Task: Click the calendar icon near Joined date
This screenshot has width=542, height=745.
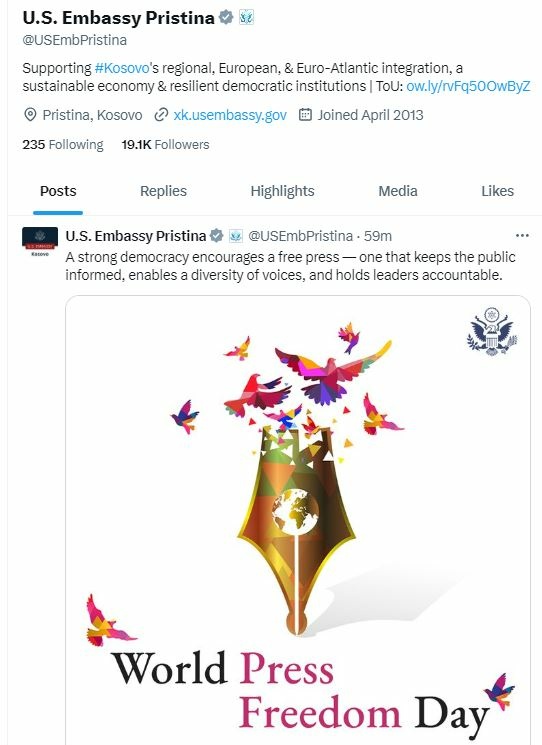Action: pyautogui.click(x=305, y=115)
